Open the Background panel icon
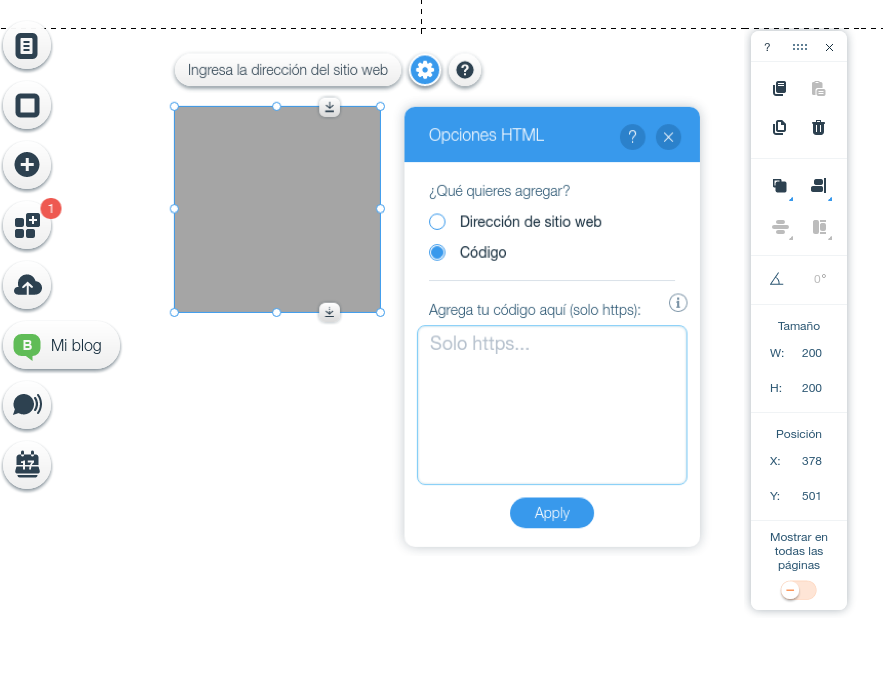The width and height of the screenshot is (883, 673). pos(27,106)
